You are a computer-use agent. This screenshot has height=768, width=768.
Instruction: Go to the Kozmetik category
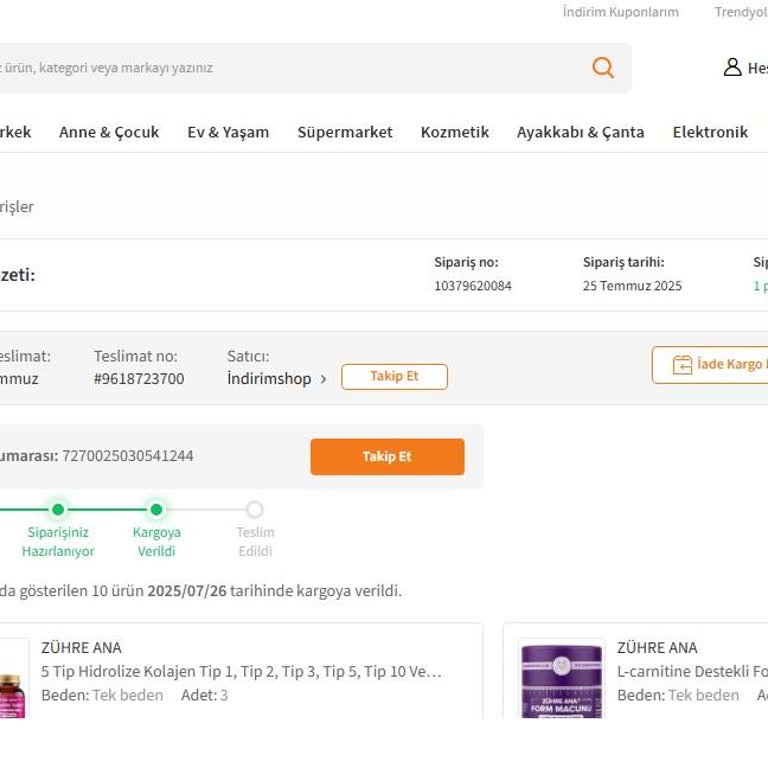(x=455, y=132)
